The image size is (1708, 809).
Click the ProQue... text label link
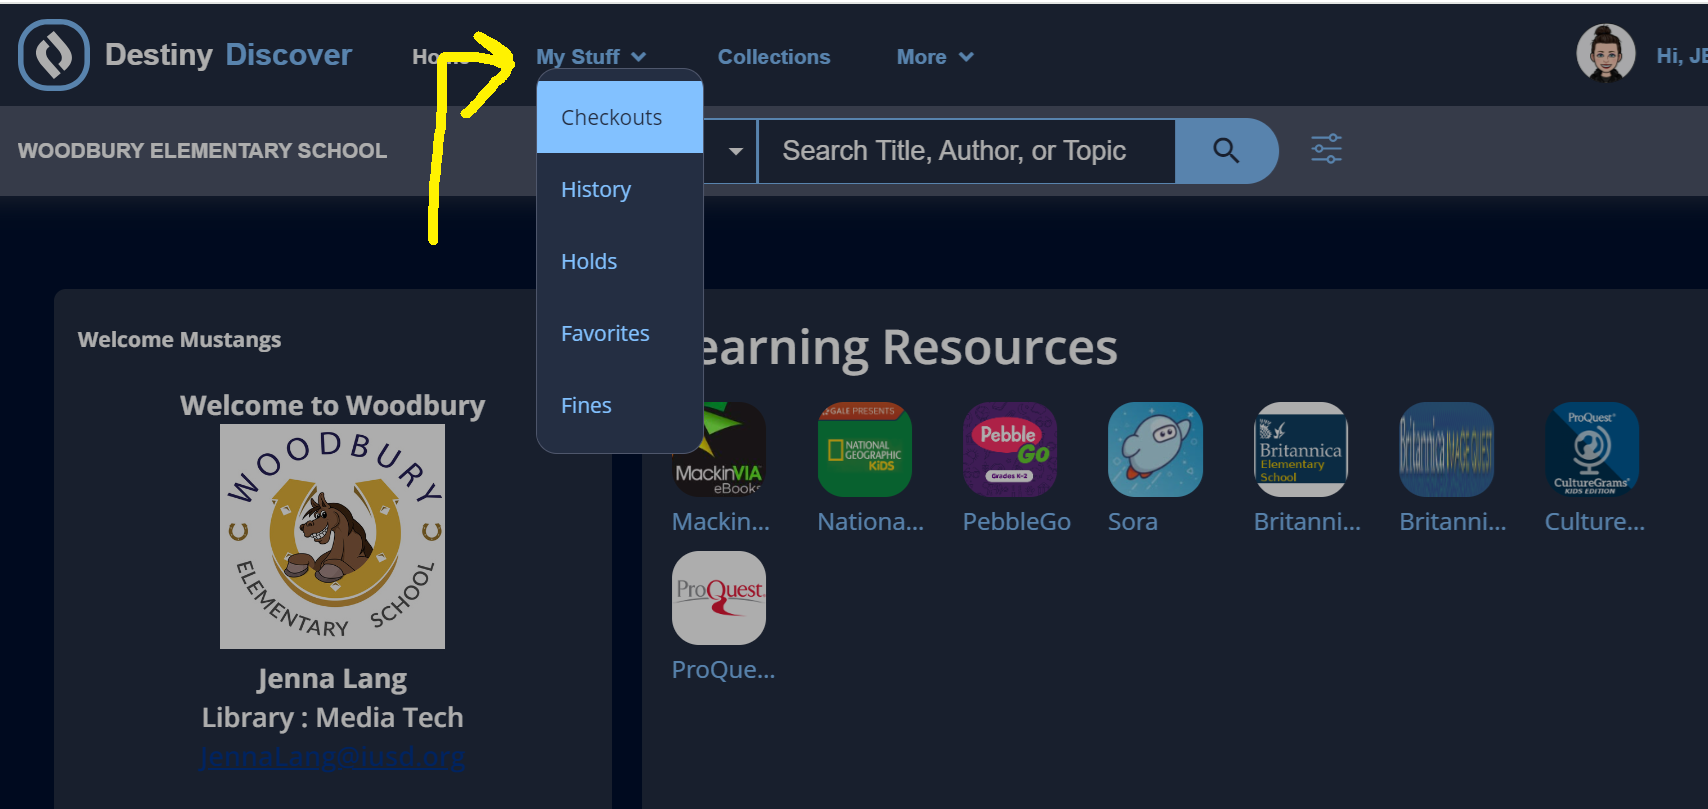pyautogui.click(x=723, y=669)
